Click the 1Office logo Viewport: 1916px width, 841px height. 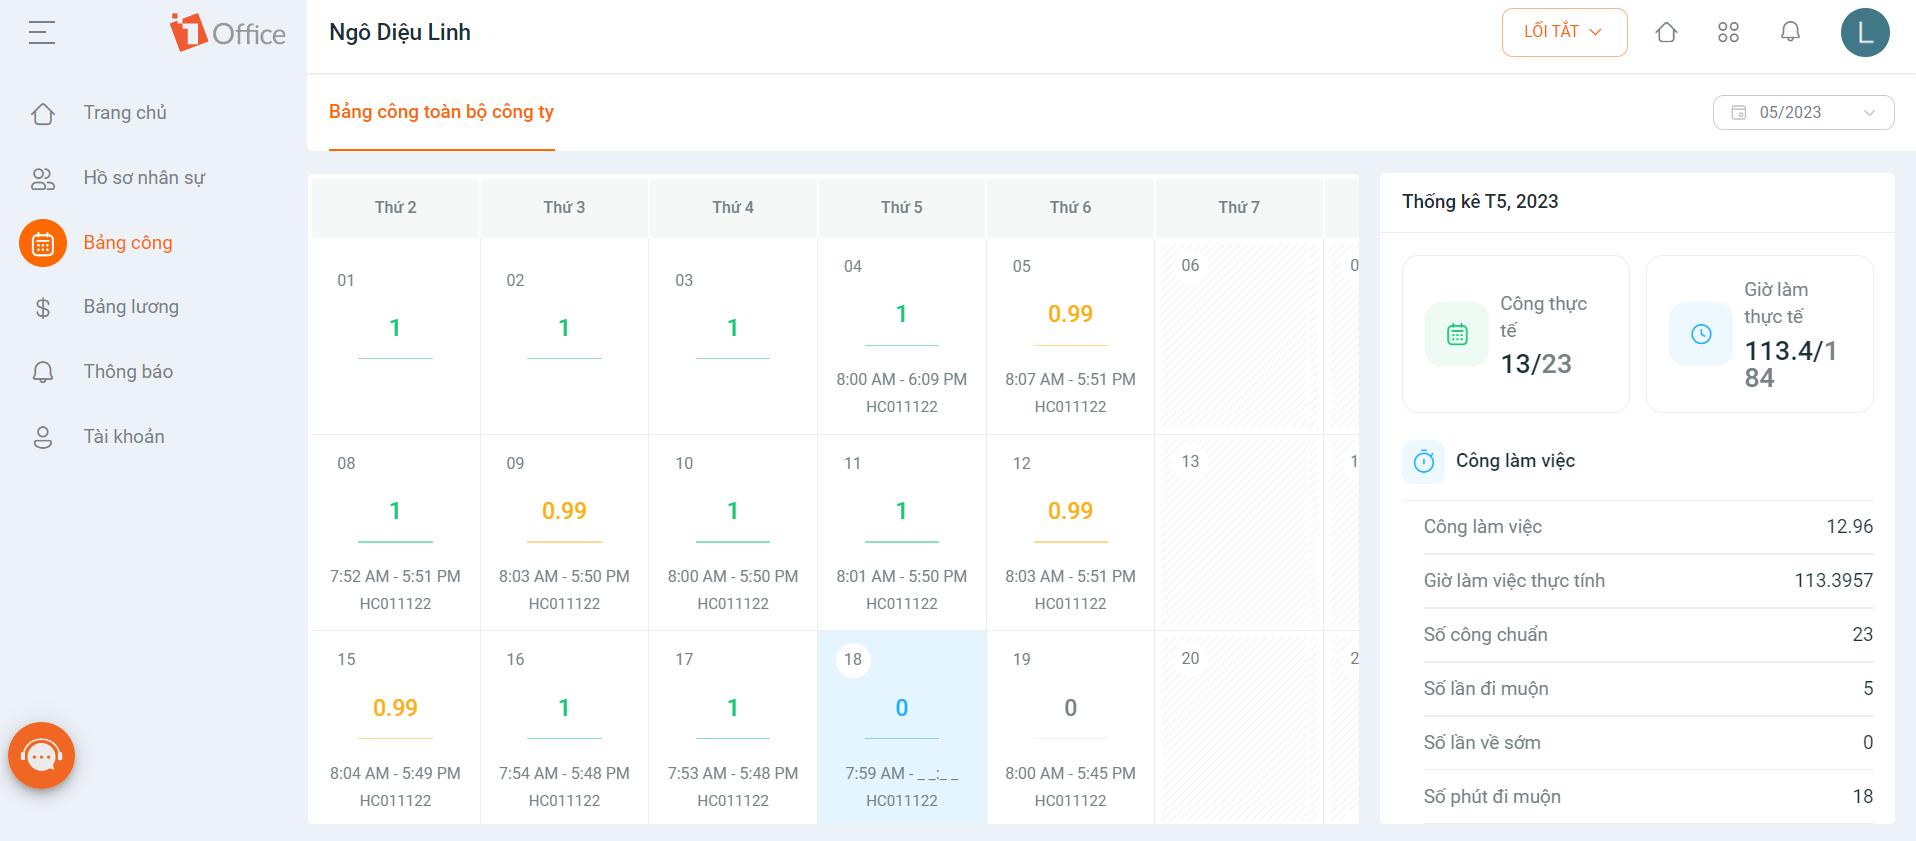tap(228, 33)
